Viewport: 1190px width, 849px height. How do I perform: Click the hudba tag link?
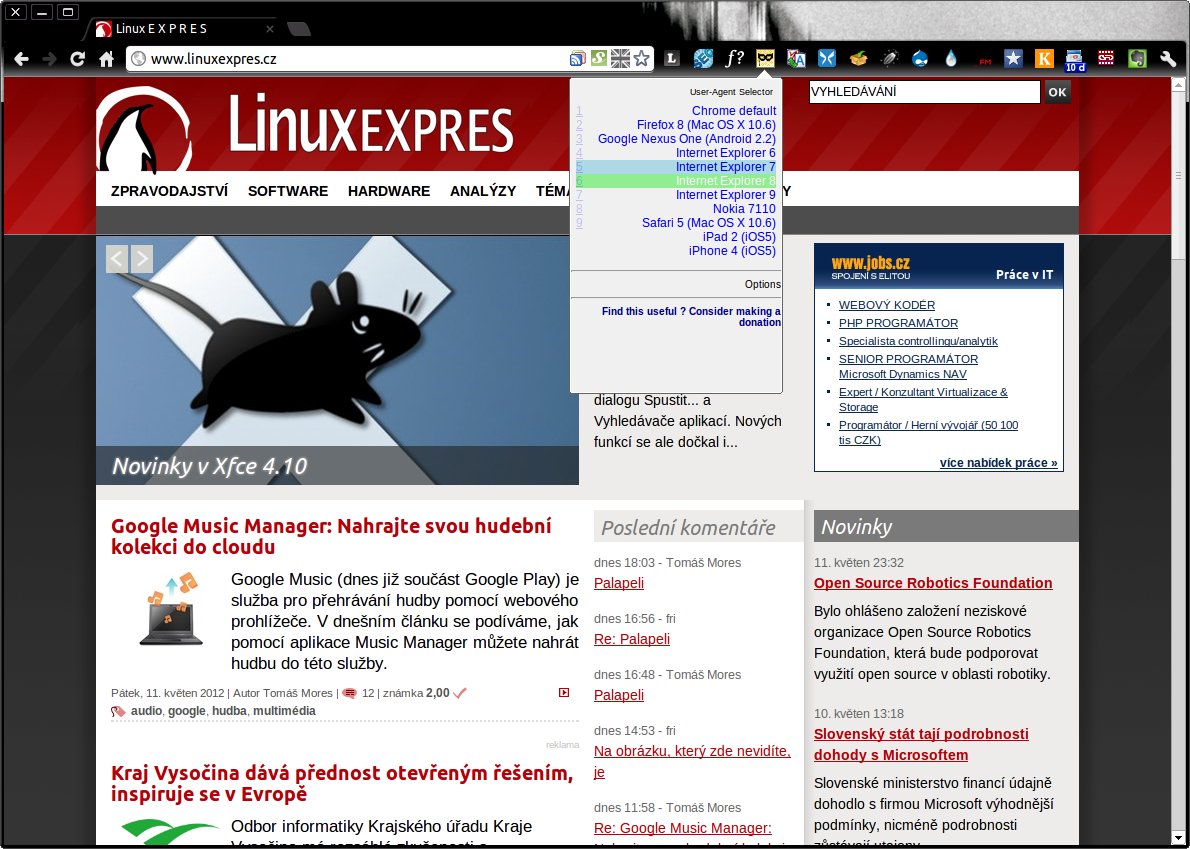(x=229, y=711)
